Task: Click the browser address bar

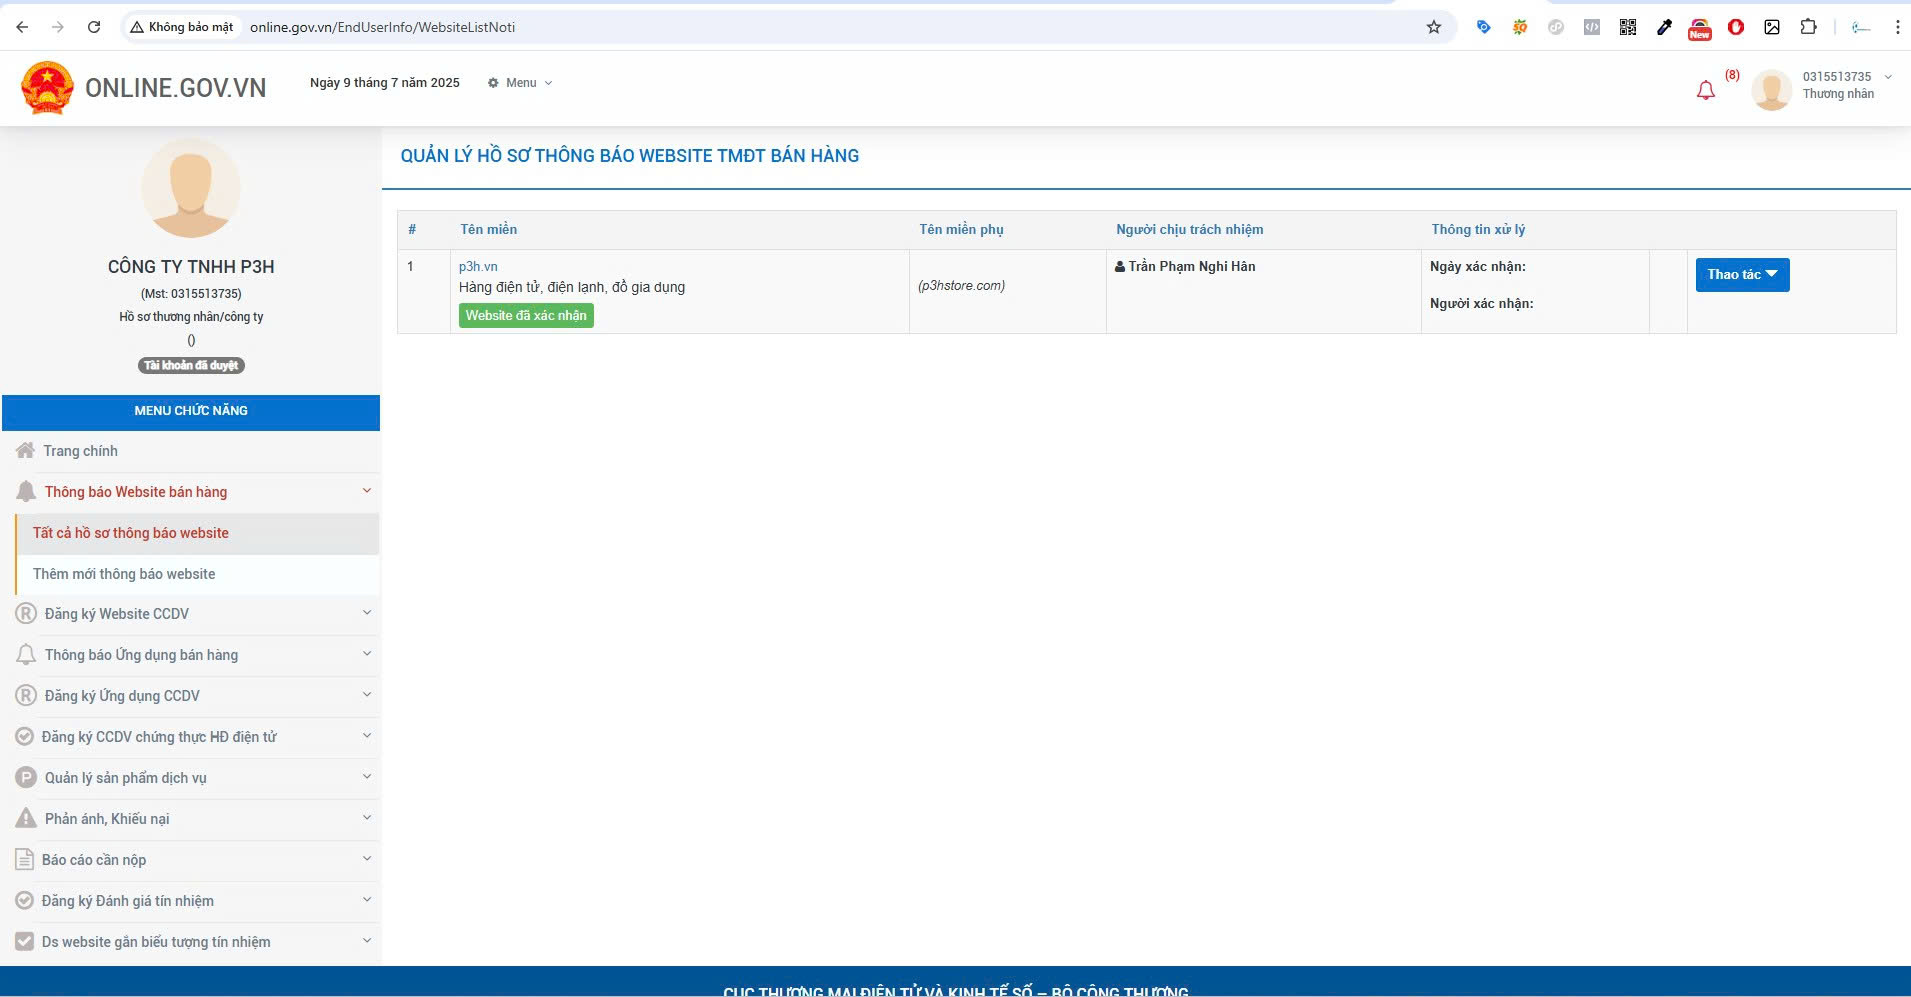Action: [x=780, y=27]
